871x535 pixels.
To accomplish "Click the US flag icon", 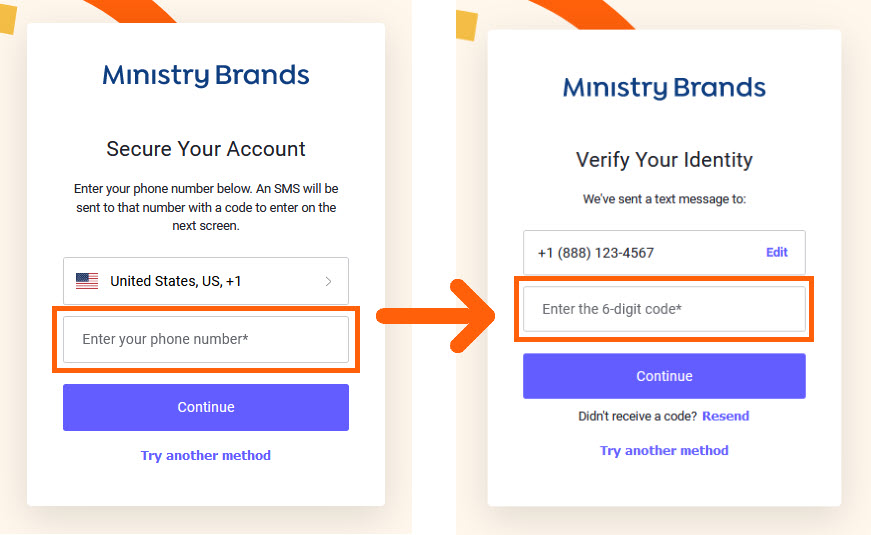I will [87, 281].
